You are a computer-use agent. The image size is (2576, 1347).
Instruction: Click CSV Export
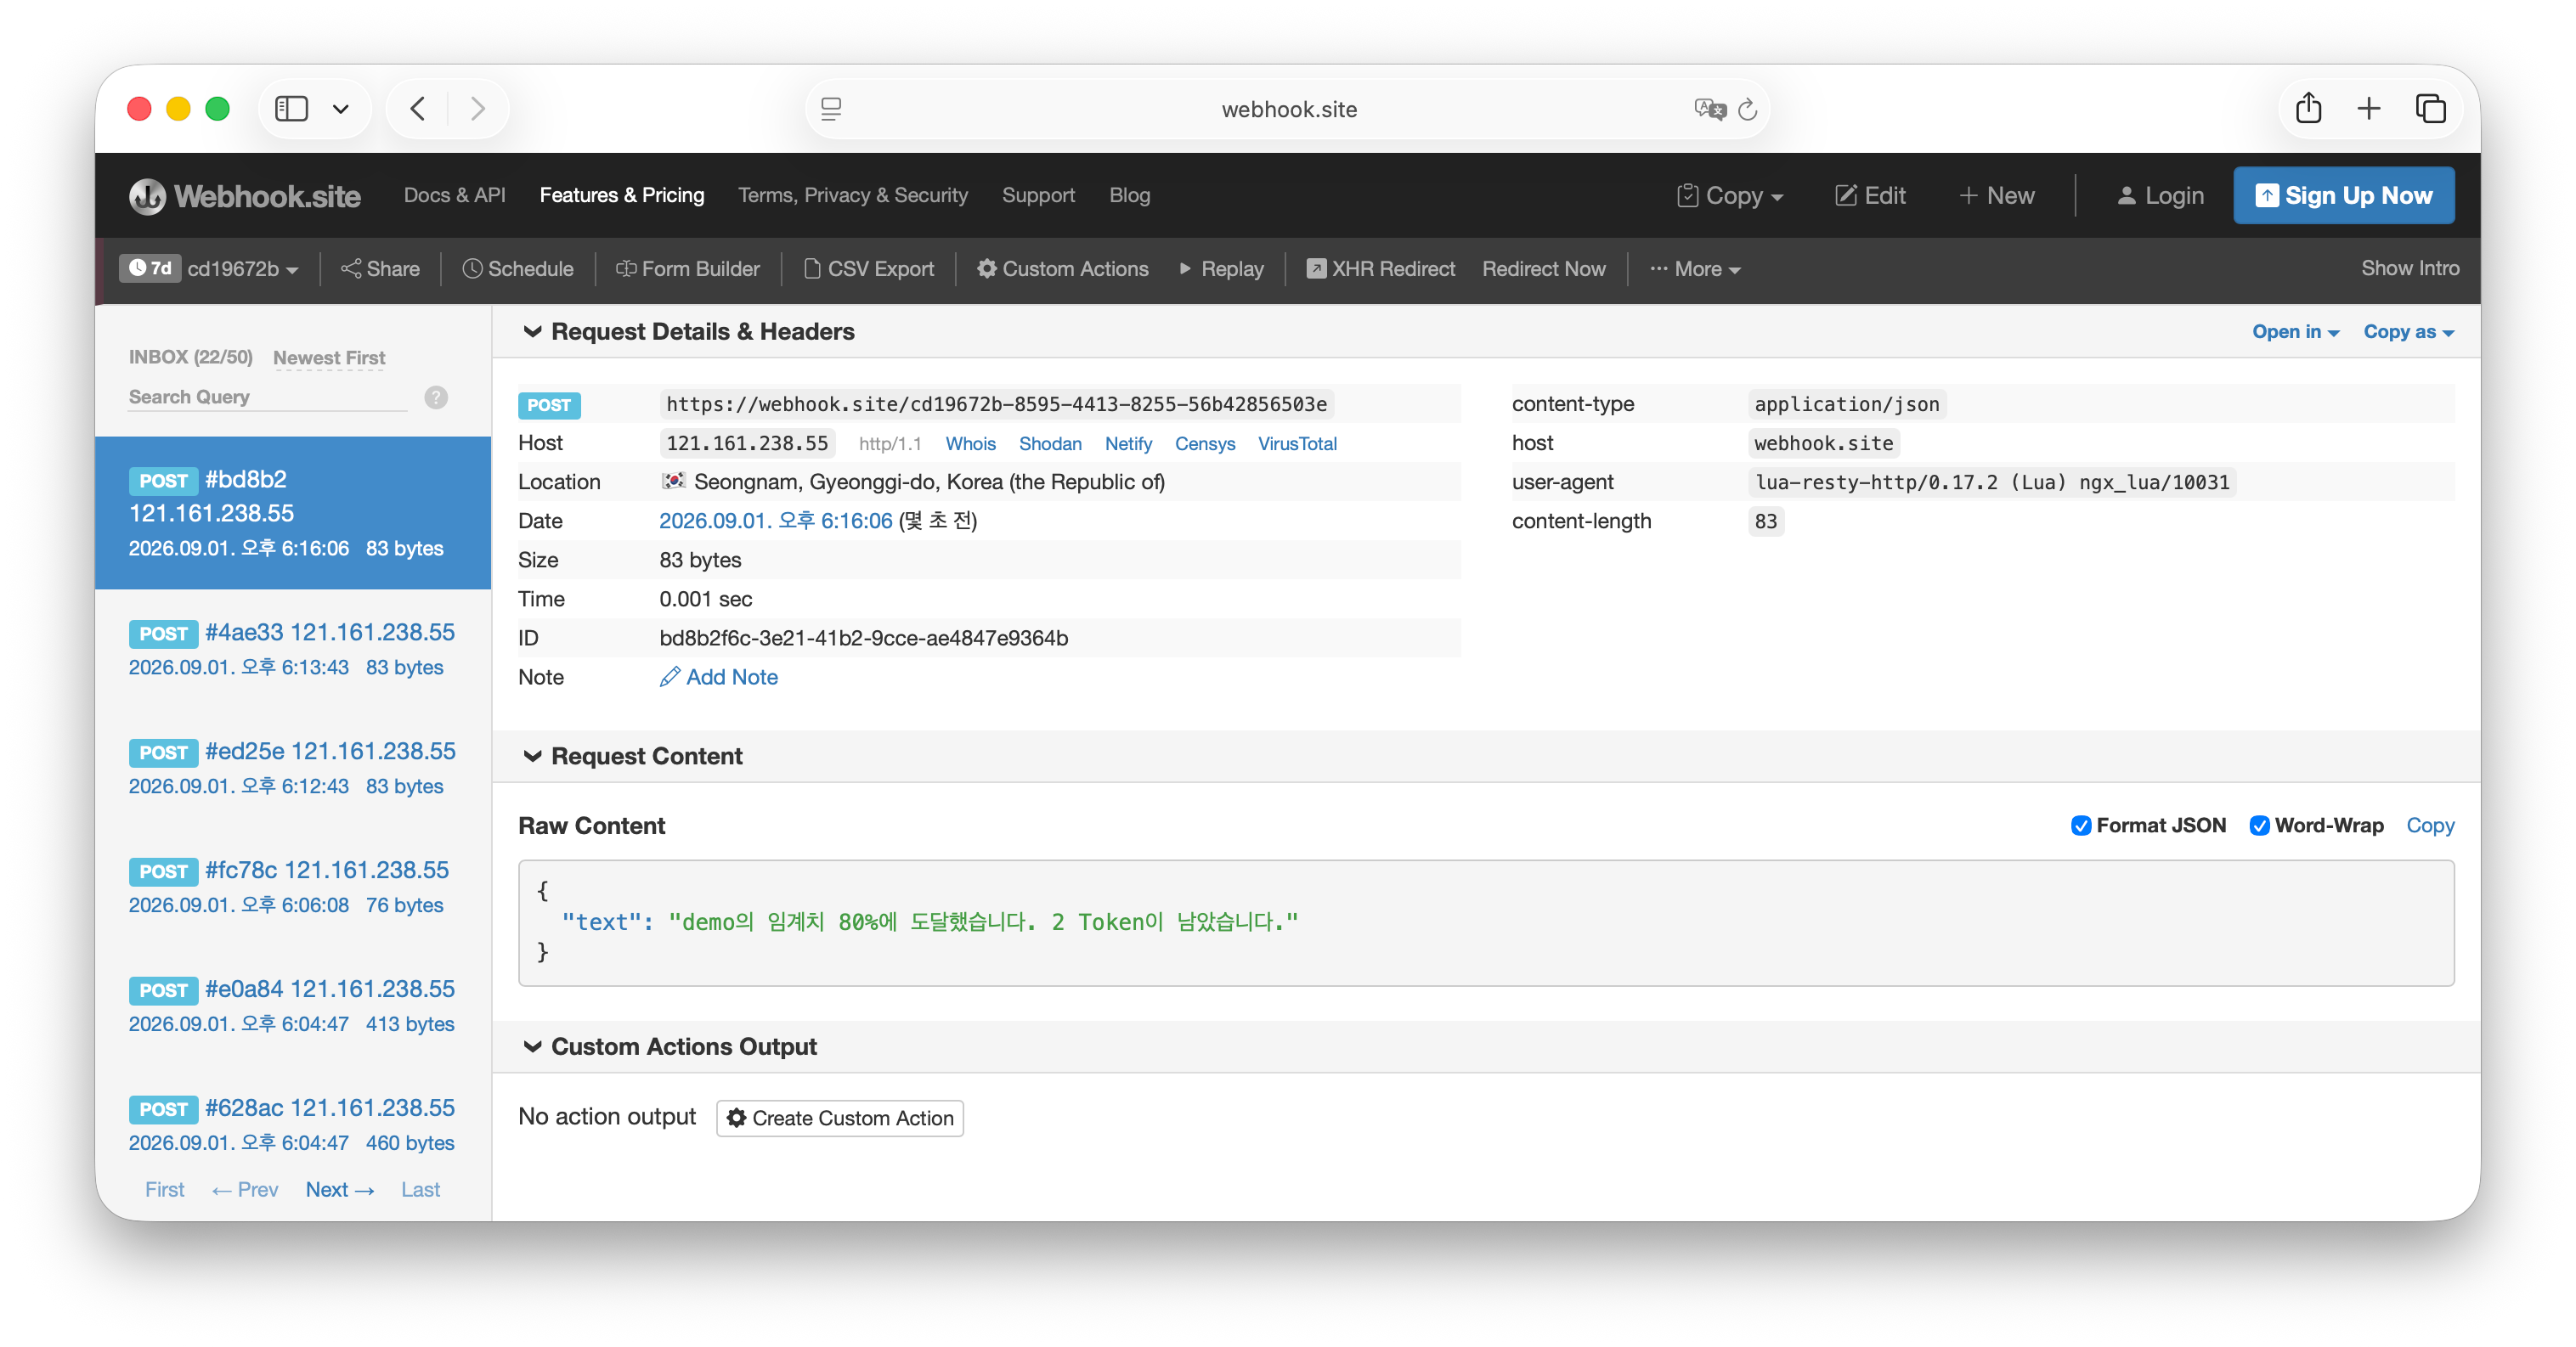(x=869, y=269)
